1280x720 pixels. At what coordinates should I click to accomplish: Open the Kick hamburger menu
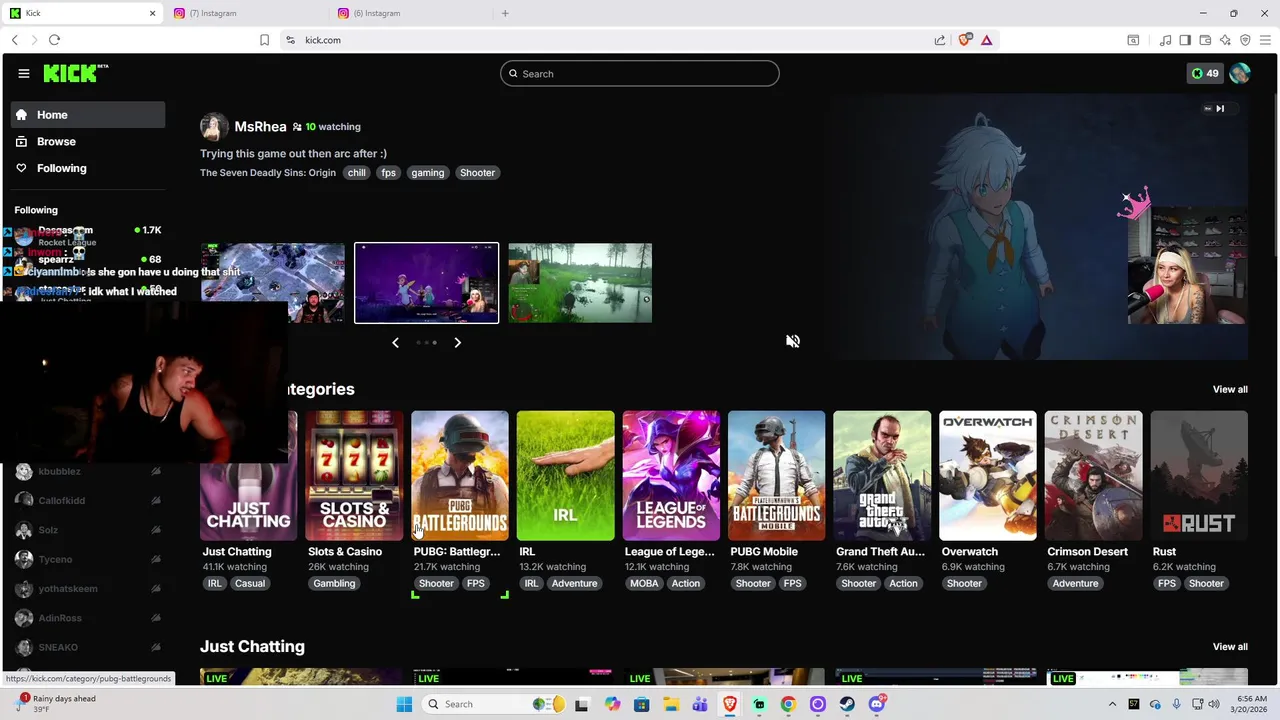tap(24, 73)
